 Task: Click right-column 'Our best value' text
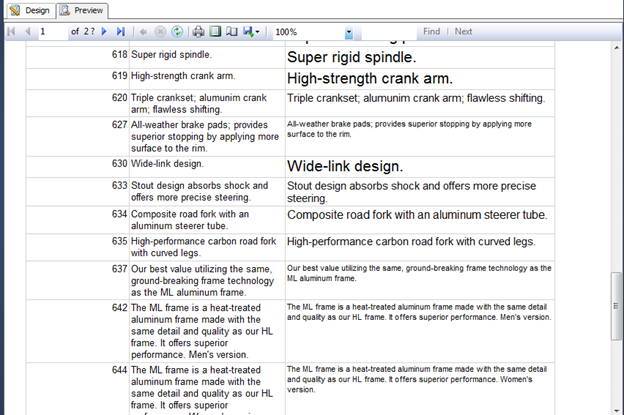coord(419,273)
